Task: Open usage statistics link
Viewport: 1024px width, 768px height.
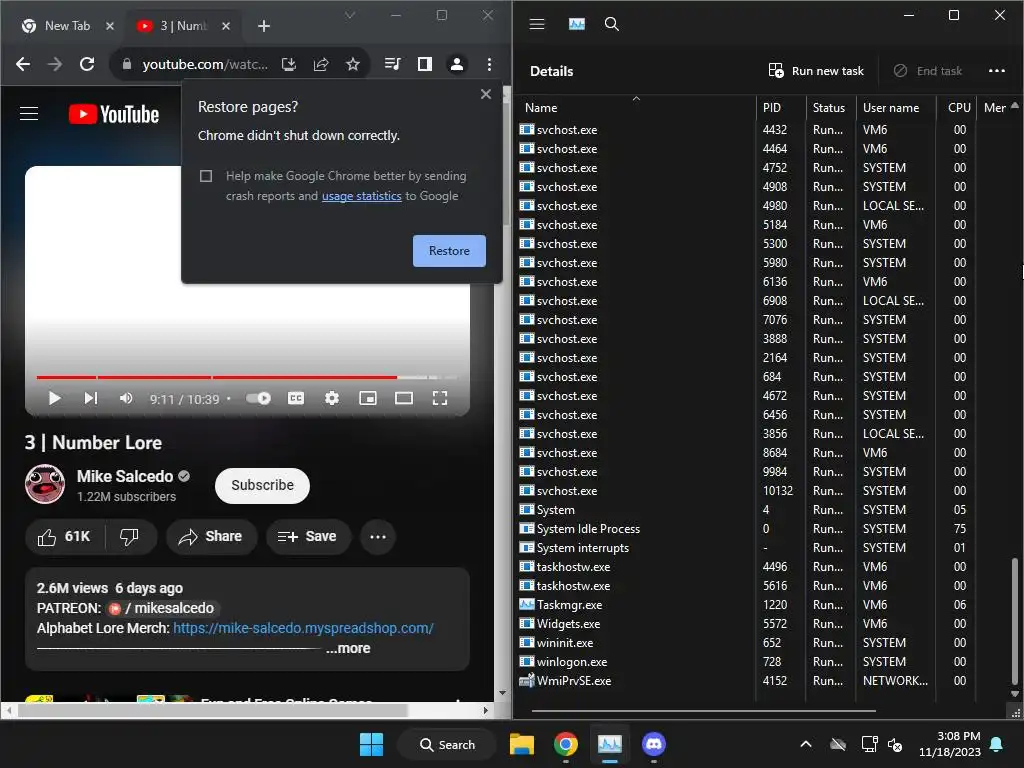Action: pyautogui.click(x=361, y=196)
